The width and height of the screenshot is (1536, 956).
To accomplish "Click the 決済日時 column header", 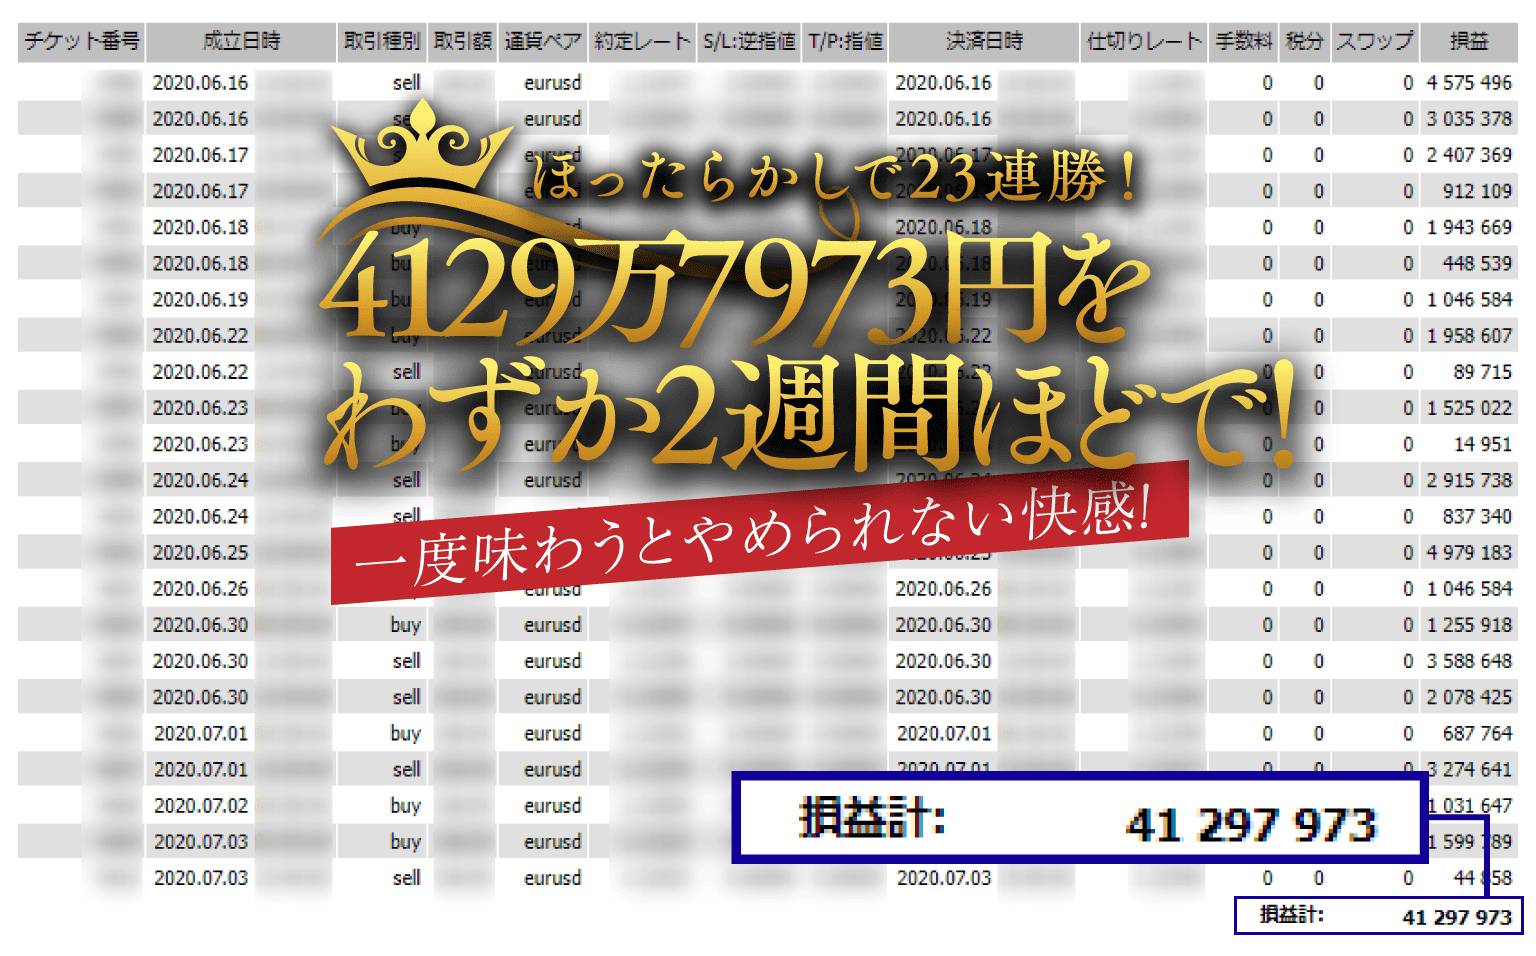I will click(984, 41).
